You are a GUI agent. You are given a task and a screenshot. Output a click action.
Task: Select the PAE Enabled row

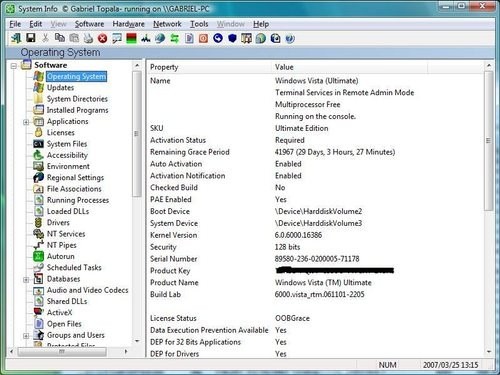pyautogui.click(x=315, y=200)
